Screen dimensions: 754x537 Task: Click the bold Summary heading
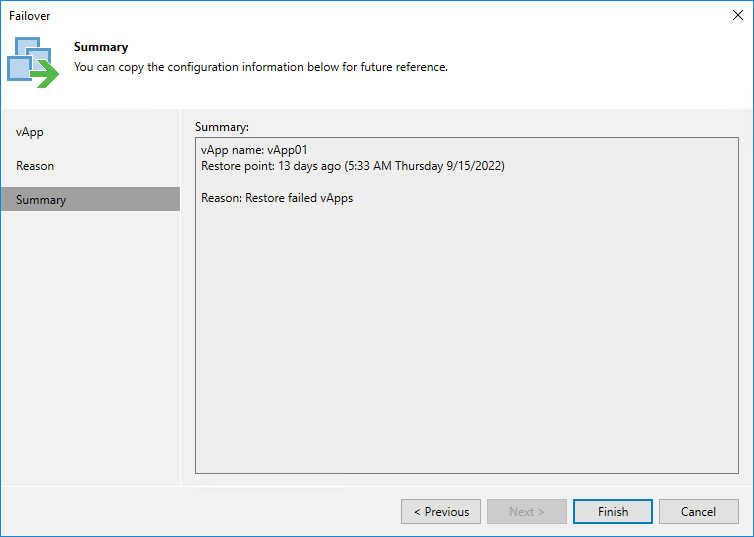click(x=101, y=47)
